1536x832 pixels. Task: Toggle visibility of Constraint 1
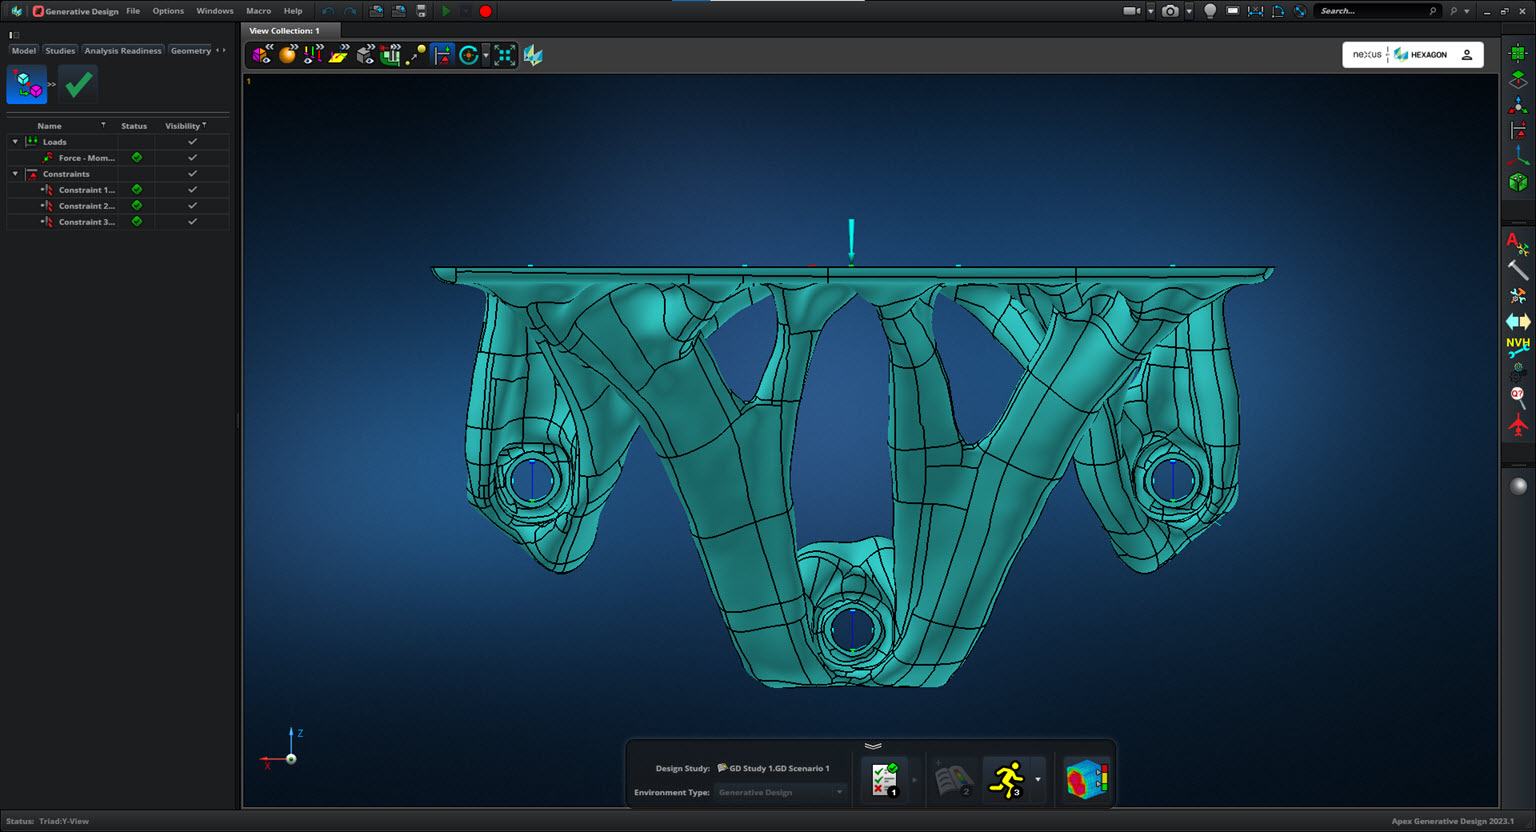(x=192, y=190)
